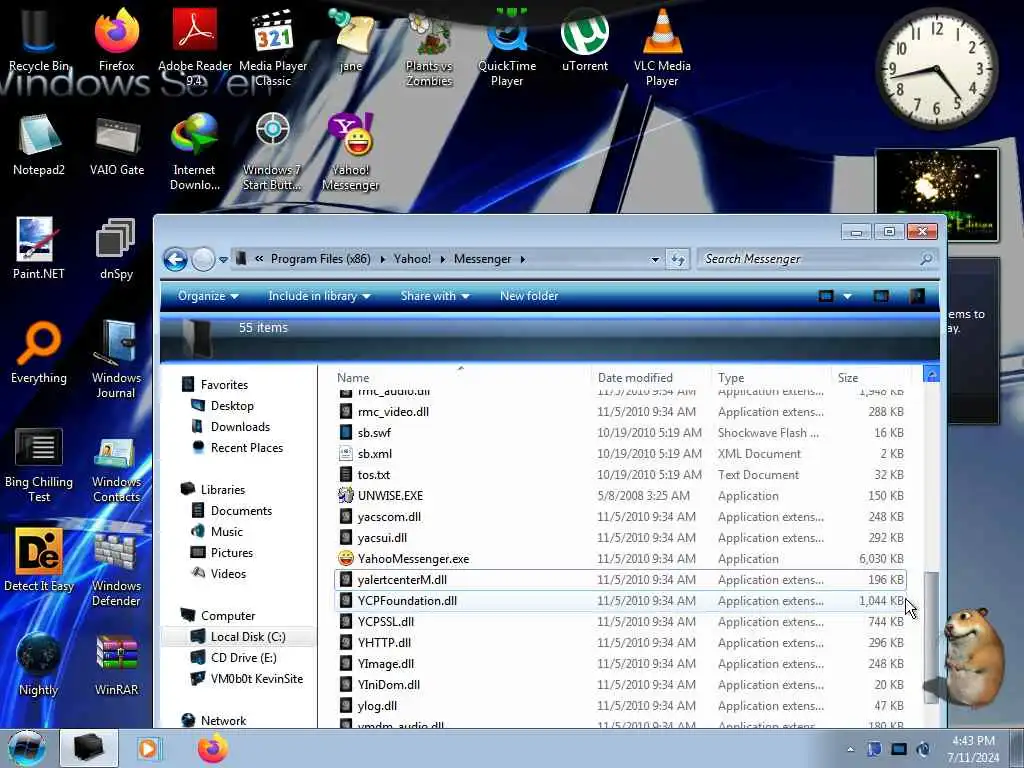This screenshot has height=768, width=1024.
Task: Open Recycle Bin on the desktop
Action: pyautogui.click(x=39, y=40)
